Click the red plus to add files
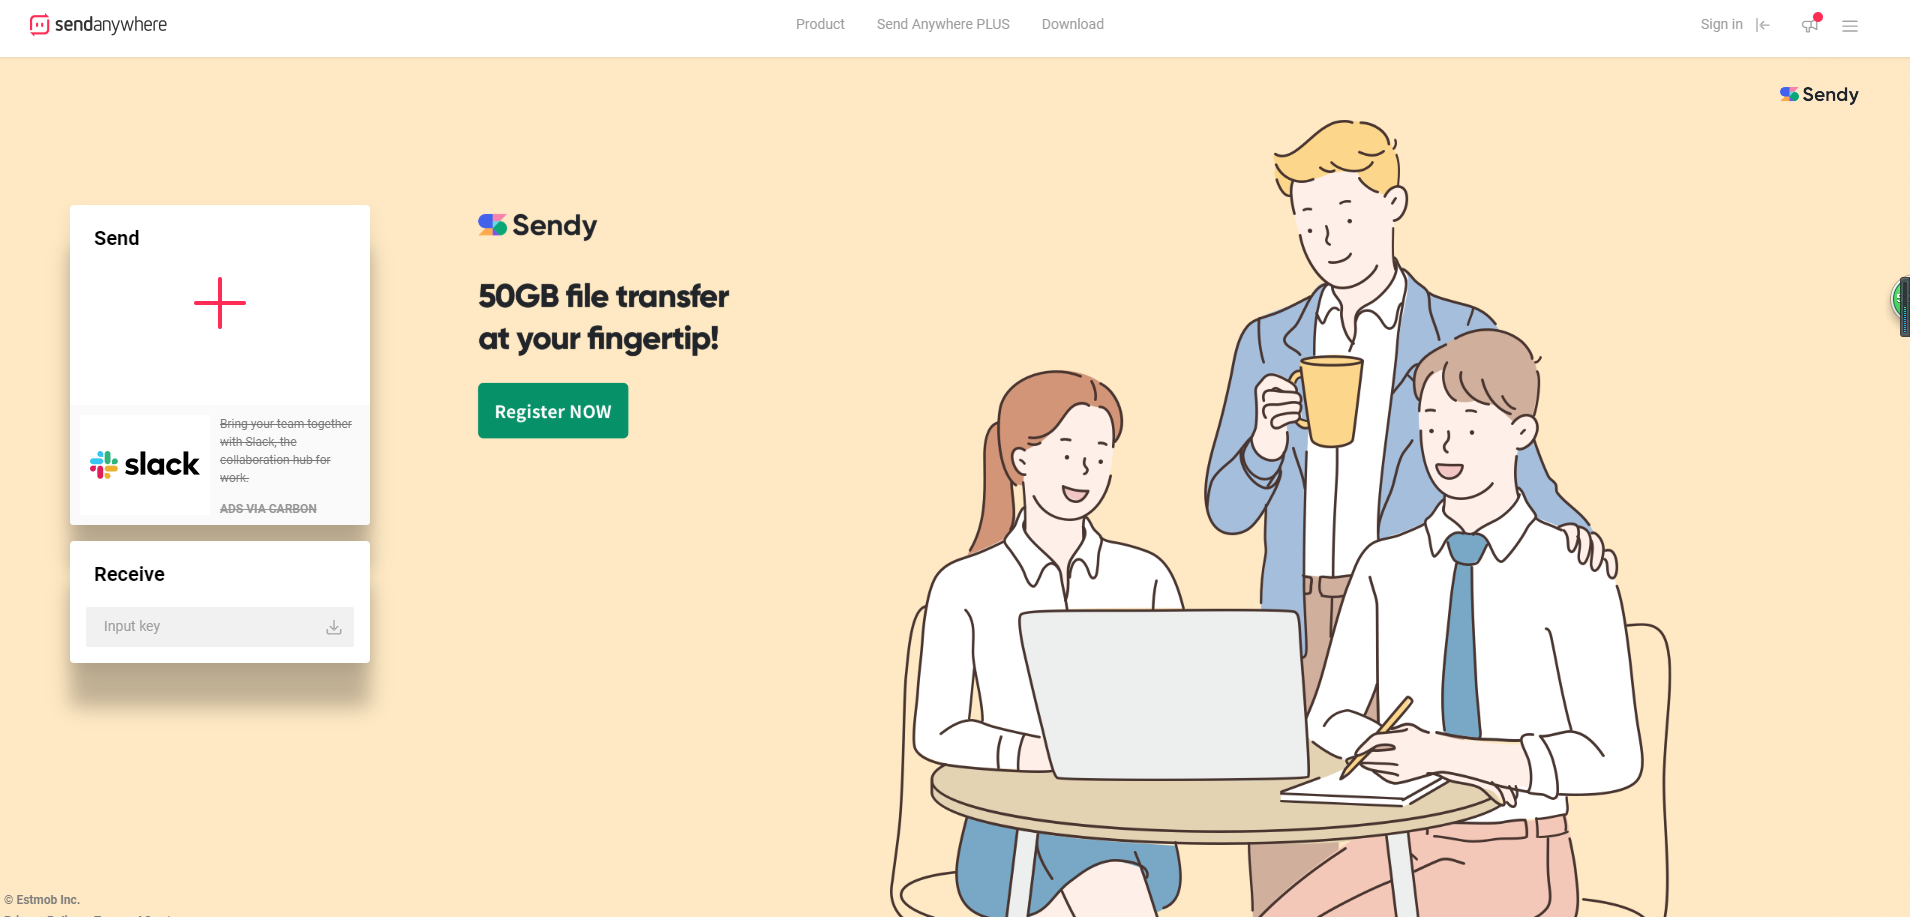The width and height of the screenshot is (1910, 917). (220, 303)
